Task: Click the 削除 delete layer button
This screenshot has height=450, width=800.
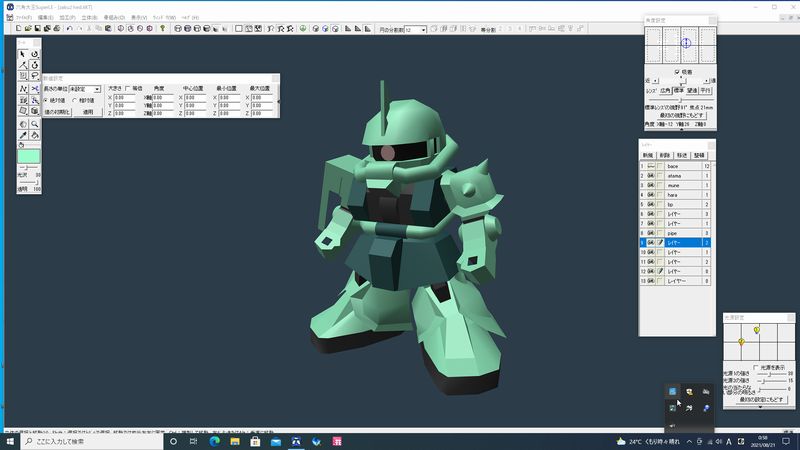Action: coord(665,155)
